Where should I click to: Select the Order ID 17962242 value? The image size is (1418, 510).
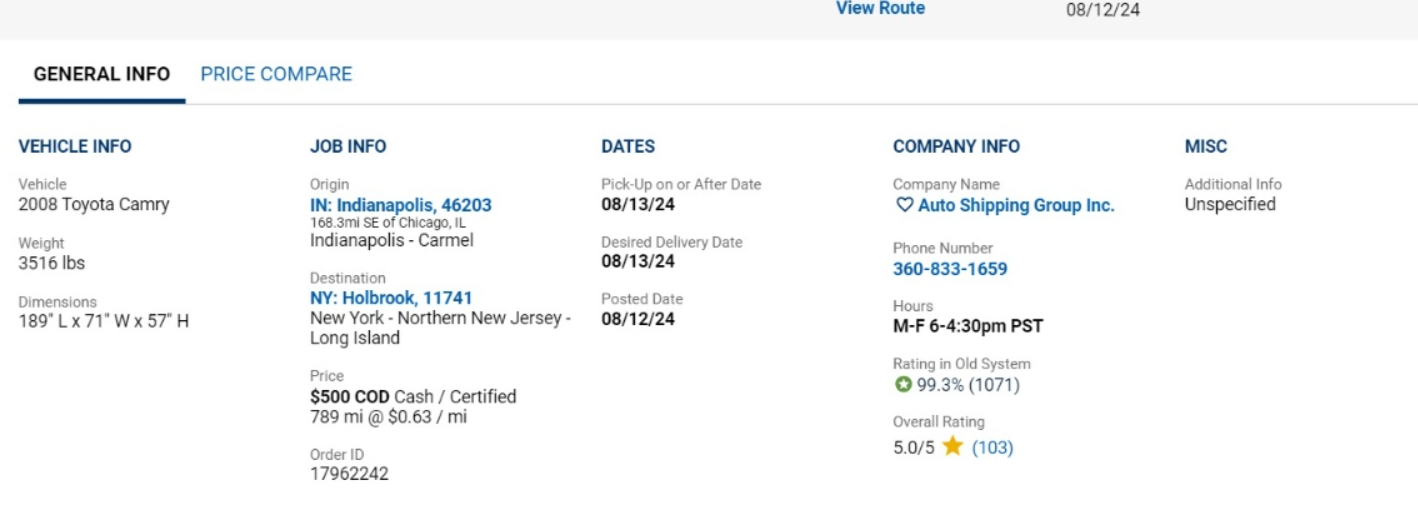[x=349, y=474]
